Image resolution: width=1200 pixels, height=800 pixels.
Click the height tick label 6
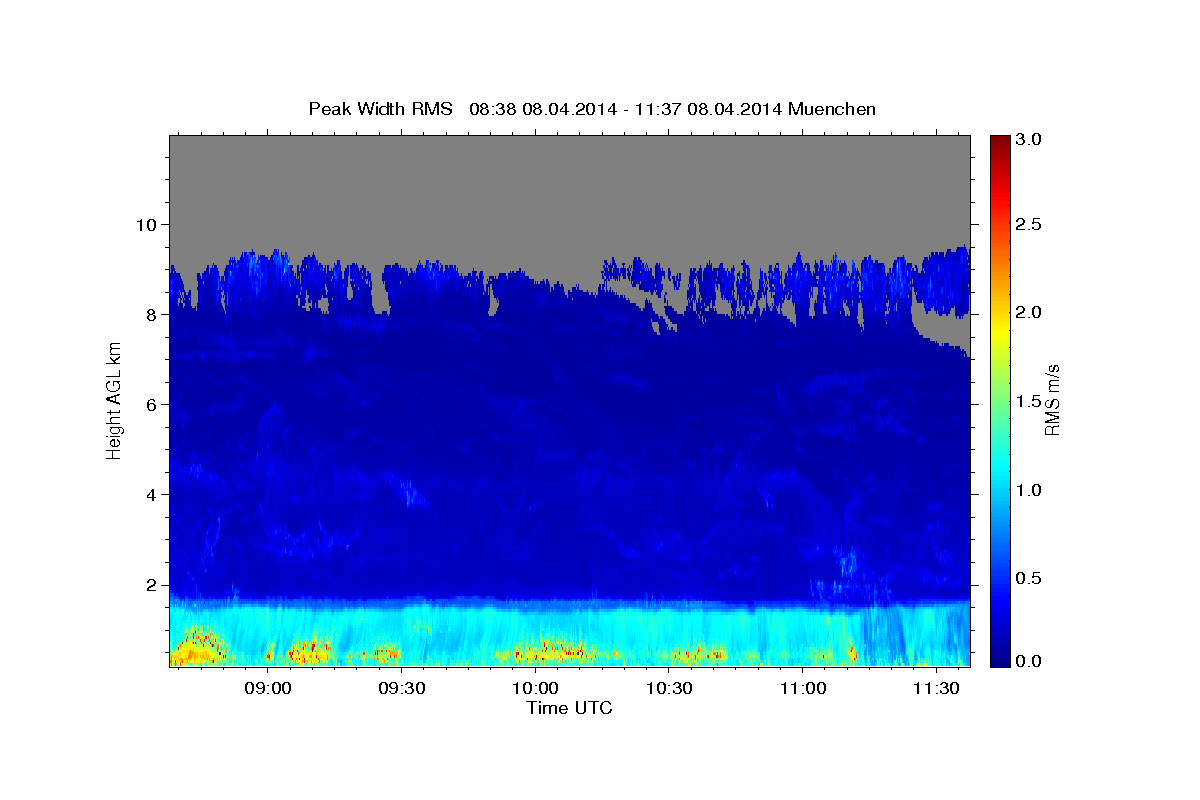(x=152, y=404)
